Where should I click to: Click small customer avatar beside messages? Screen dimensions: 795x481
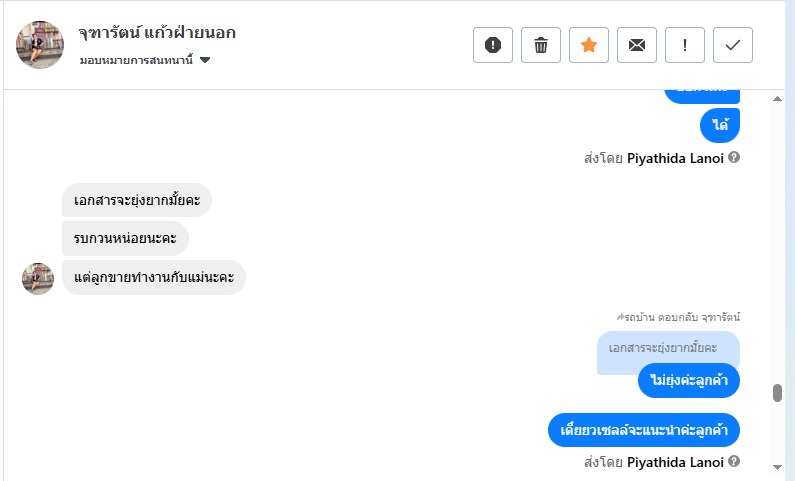(38, 278)
